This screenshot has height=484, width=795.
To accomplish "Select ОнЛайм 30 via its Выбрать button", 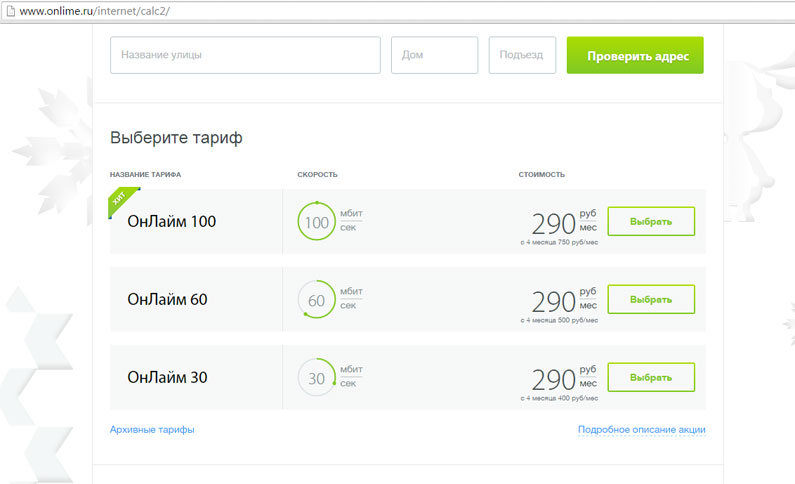I will (x=650, y=377).
